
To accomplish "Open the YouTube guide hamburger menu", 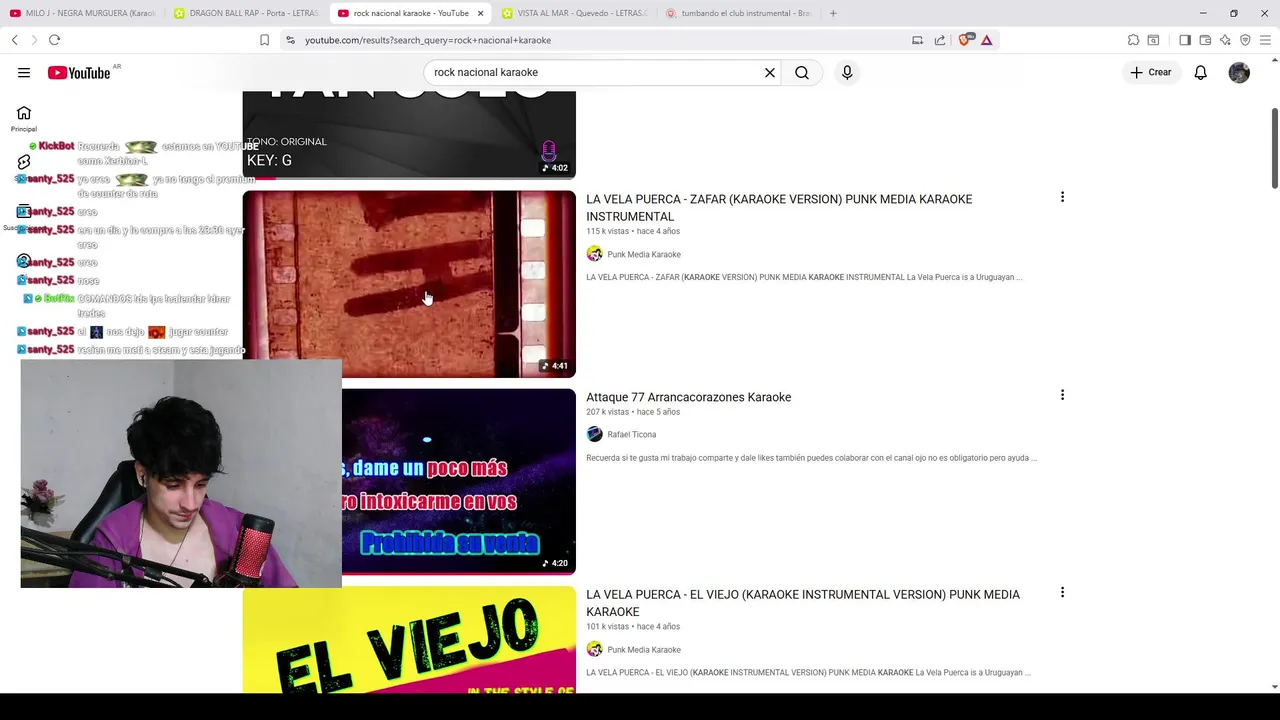I will click(24, 72).
